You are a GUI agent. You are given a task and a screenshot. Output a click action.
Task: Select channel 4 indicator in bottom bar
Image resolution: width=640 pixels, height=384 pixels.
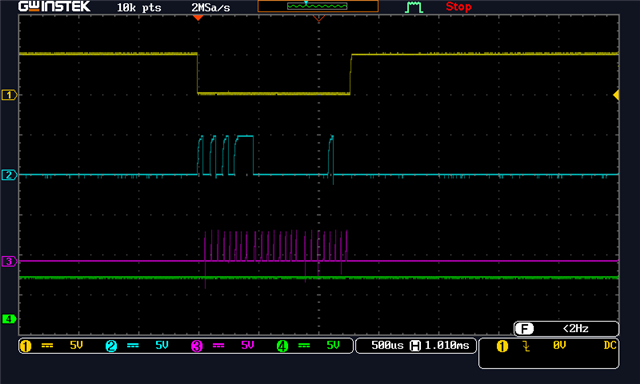point(282,346)
